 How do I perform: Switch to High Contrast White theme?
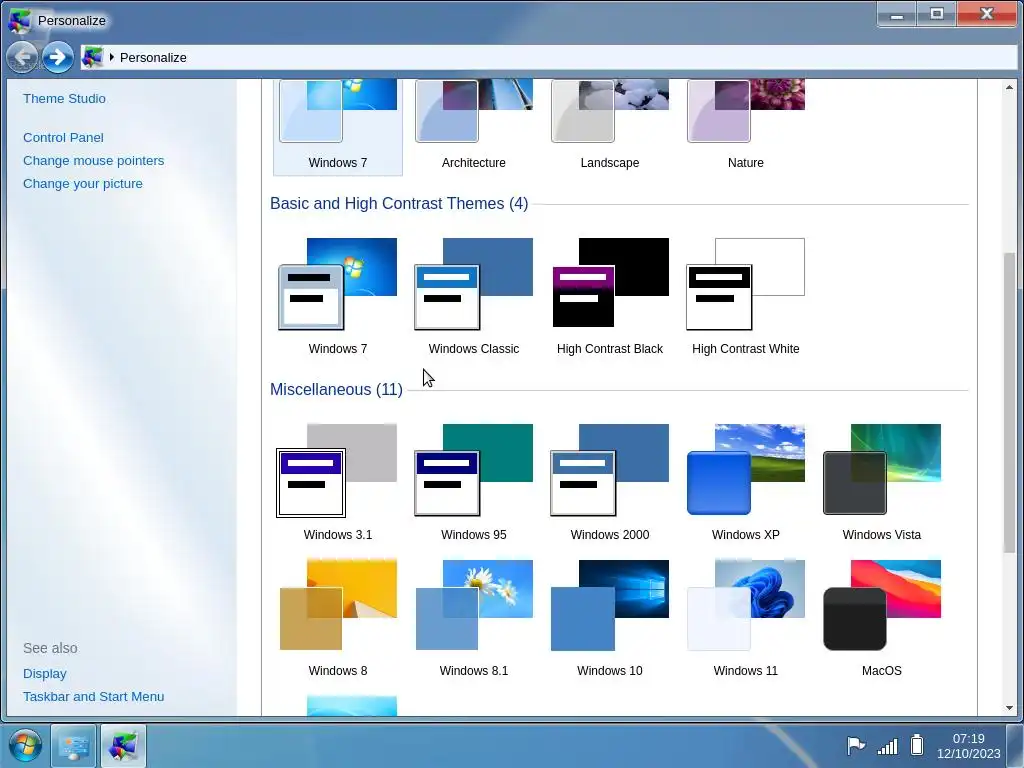746,284
